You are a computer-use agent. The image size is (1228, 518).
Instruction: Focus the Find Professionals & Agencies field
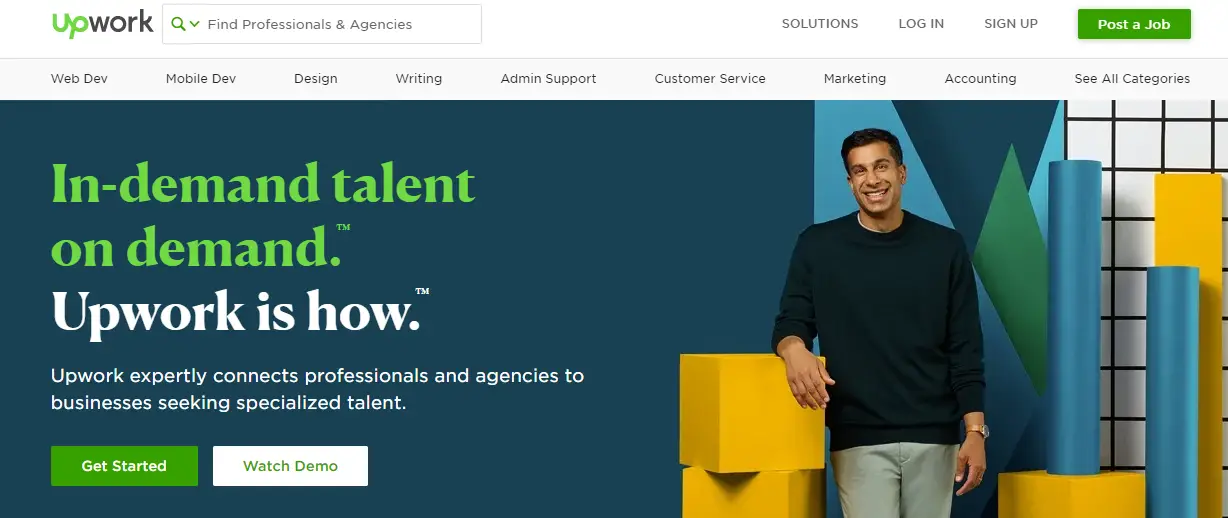click(x=322, y=24)
